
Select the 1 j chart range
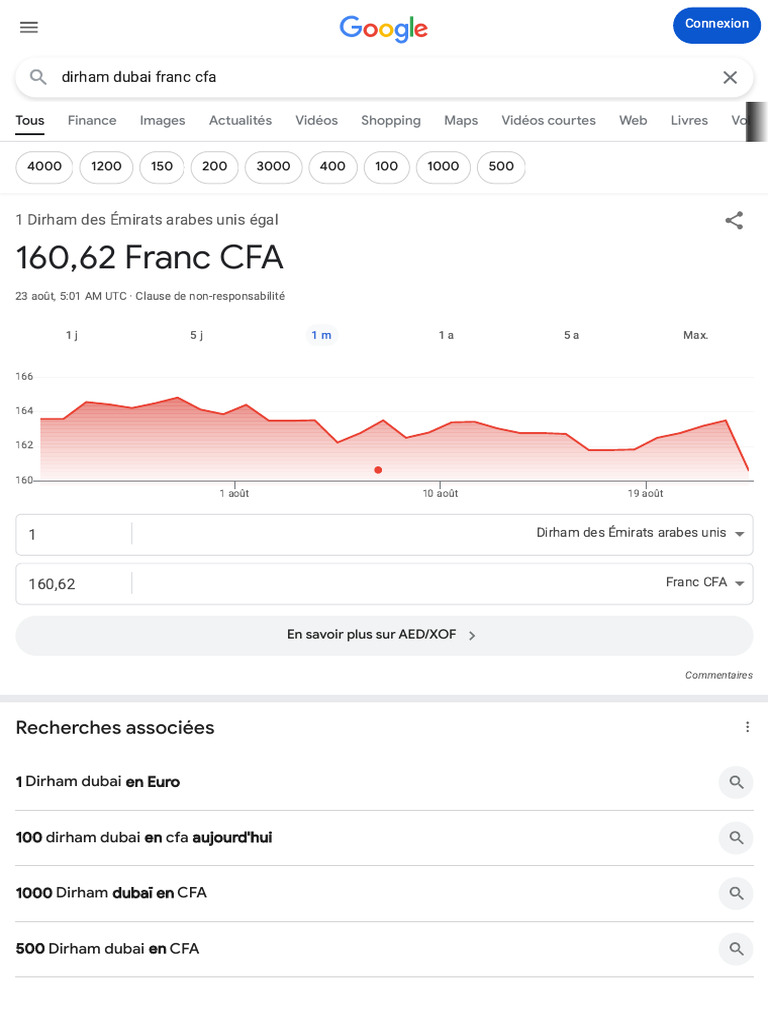point(72,335)
